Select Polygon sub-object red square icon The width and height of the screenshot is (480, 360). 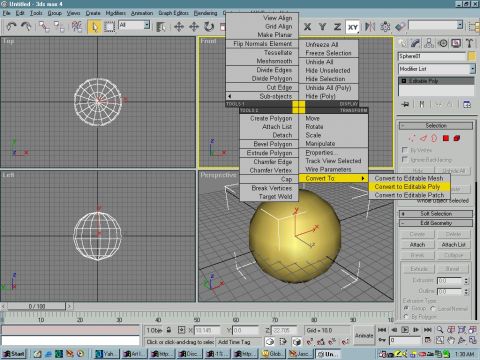coord(446,138)
